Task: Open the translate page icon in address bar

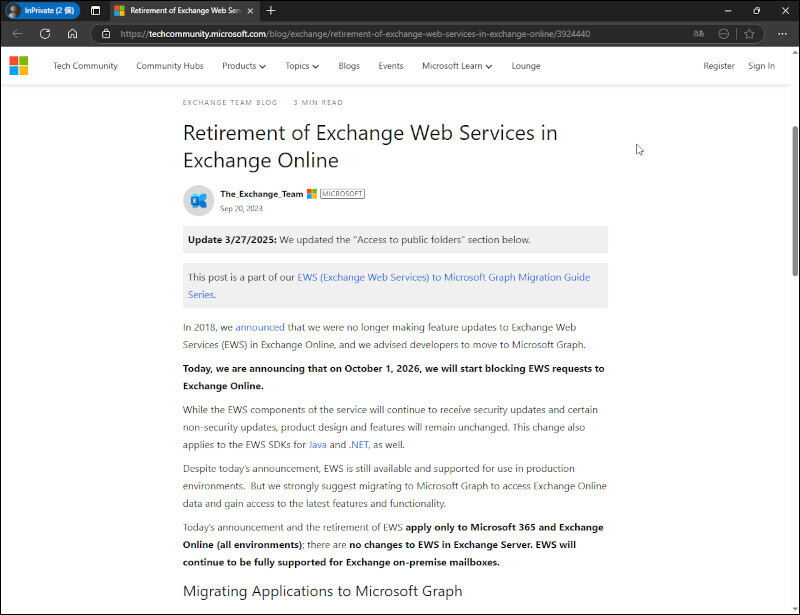Action: coord(698,34)
